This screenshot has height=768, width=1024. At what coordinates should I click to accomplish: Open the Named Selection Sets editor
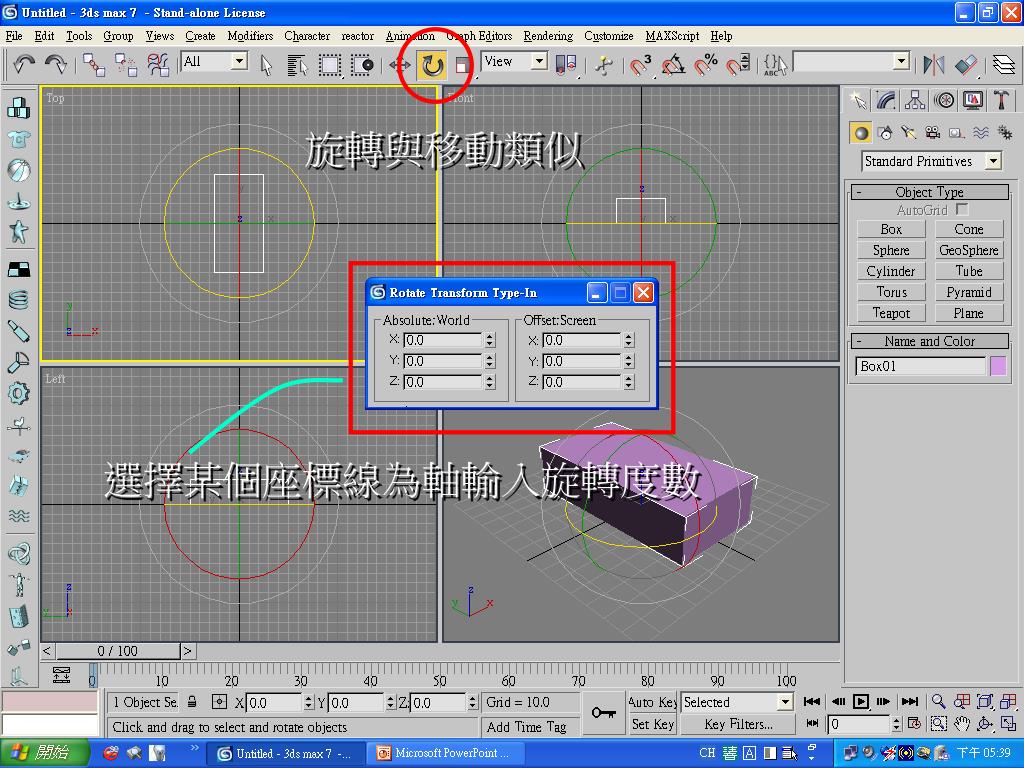pos(775,65)
